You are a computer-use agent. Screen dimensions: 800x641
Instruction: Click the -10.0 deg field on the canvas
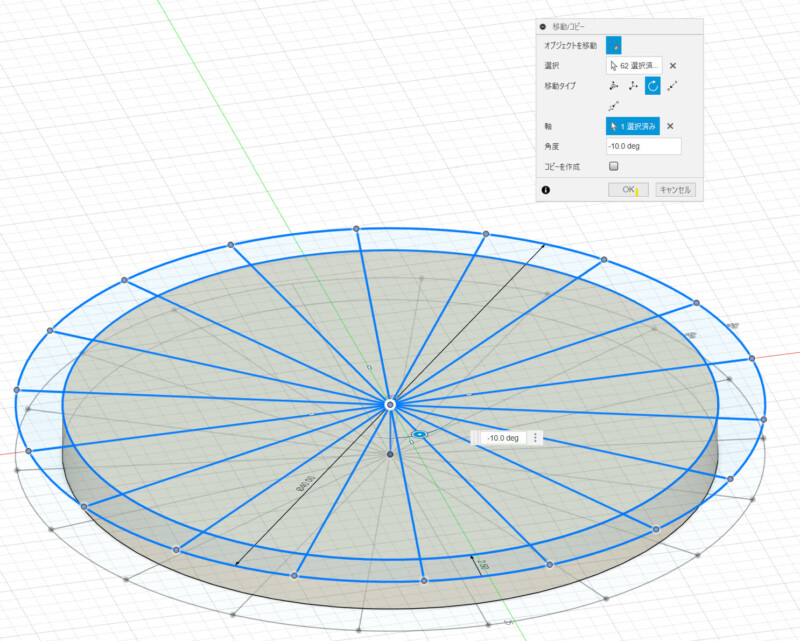tap(503, 438)
